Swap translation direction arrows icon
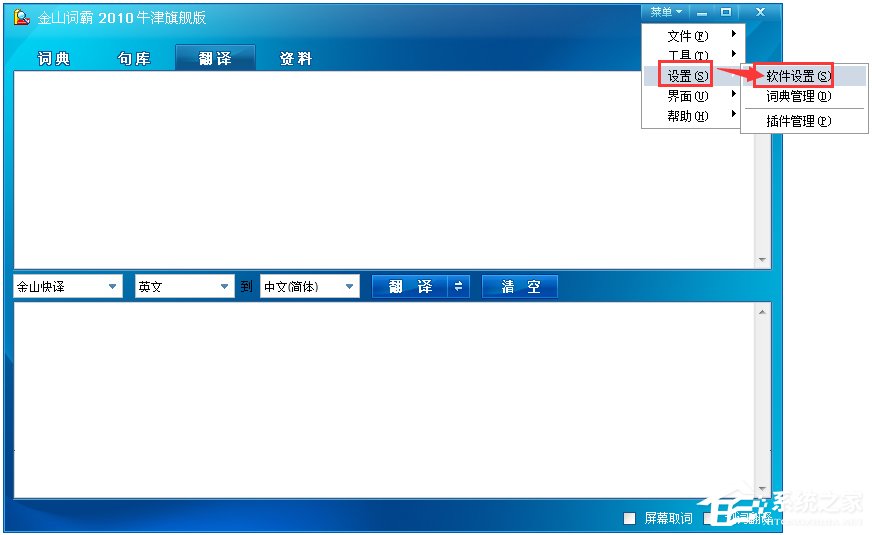This screenshot has width=872, height=535. point(458,286)
